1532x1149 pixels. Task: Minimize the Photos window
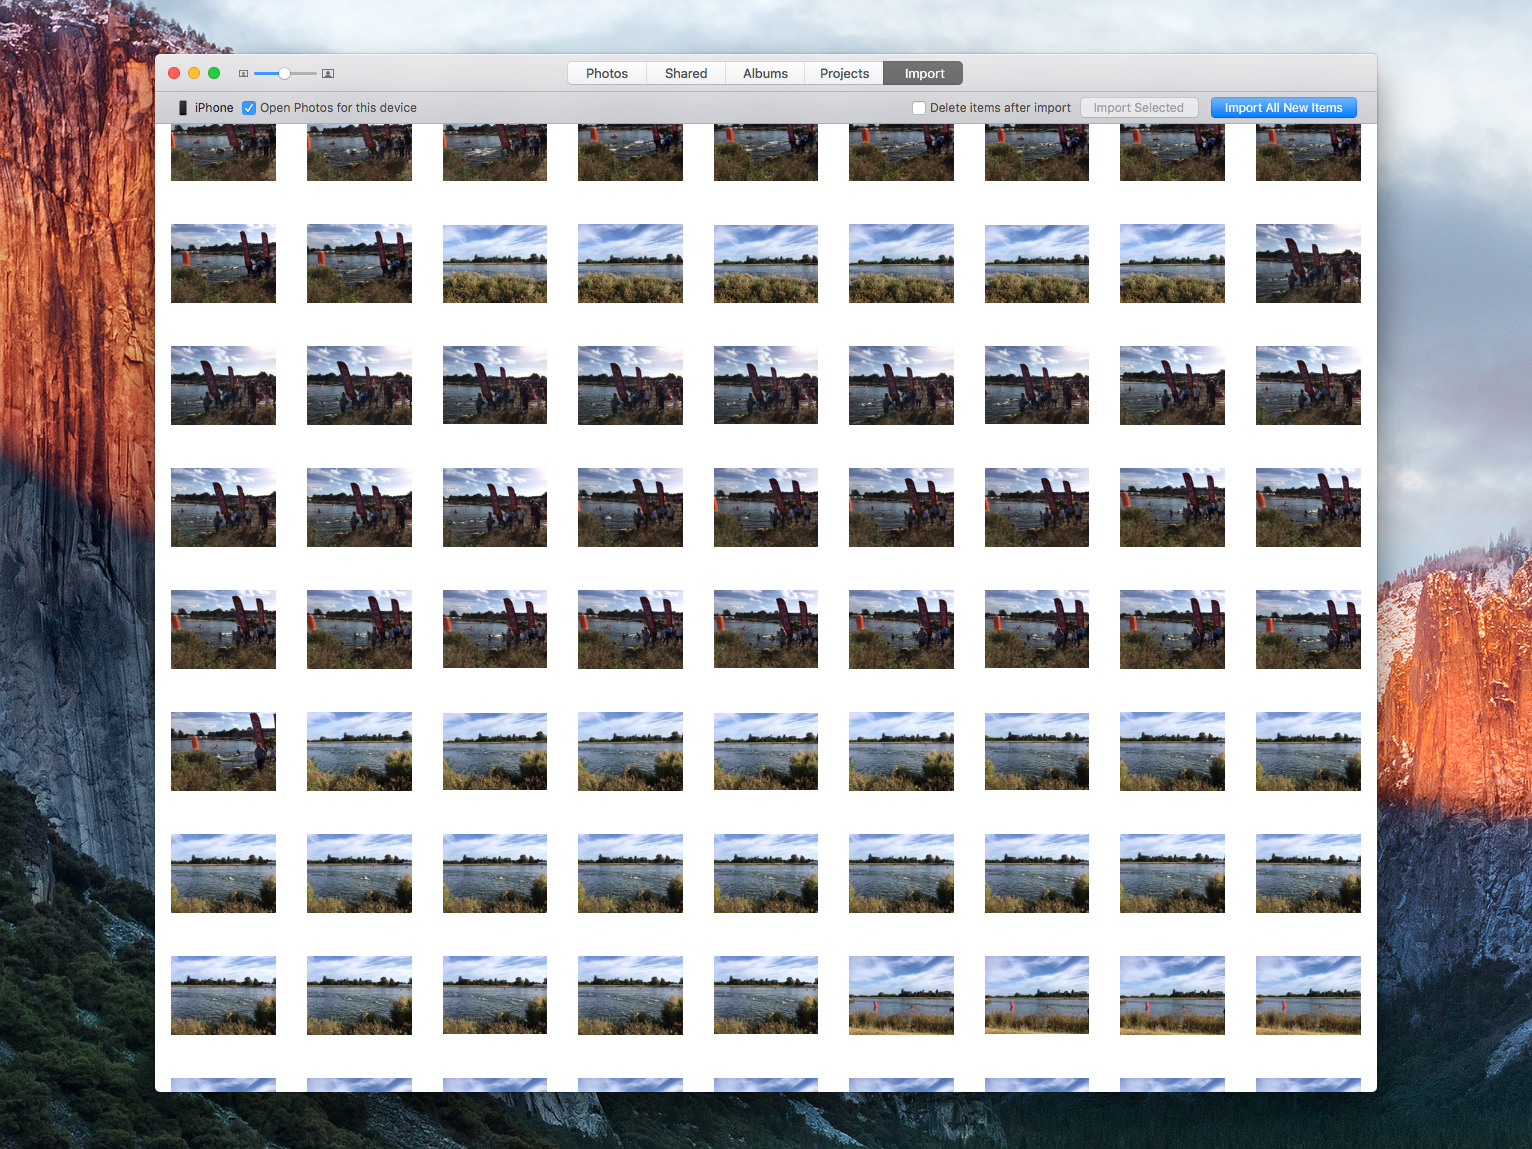(x=194, y=73)
